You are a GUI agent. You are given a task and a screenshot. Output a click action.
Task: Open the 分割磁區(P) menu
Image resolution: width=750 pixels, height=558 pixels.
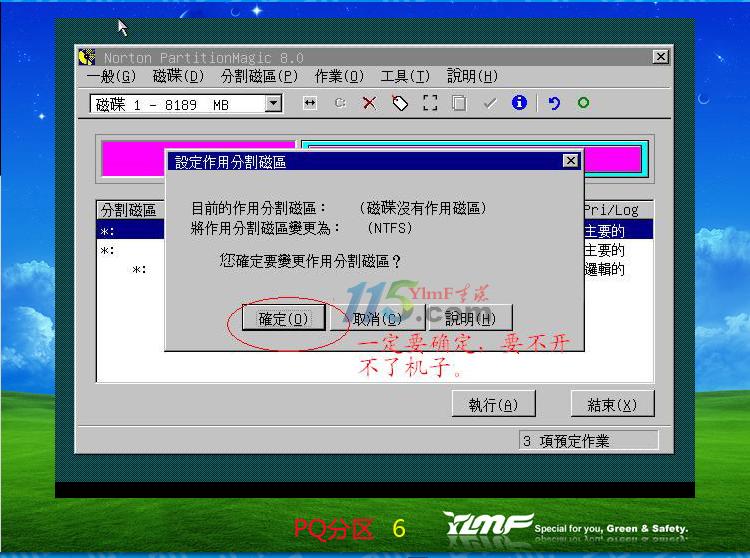pos(259,76)
